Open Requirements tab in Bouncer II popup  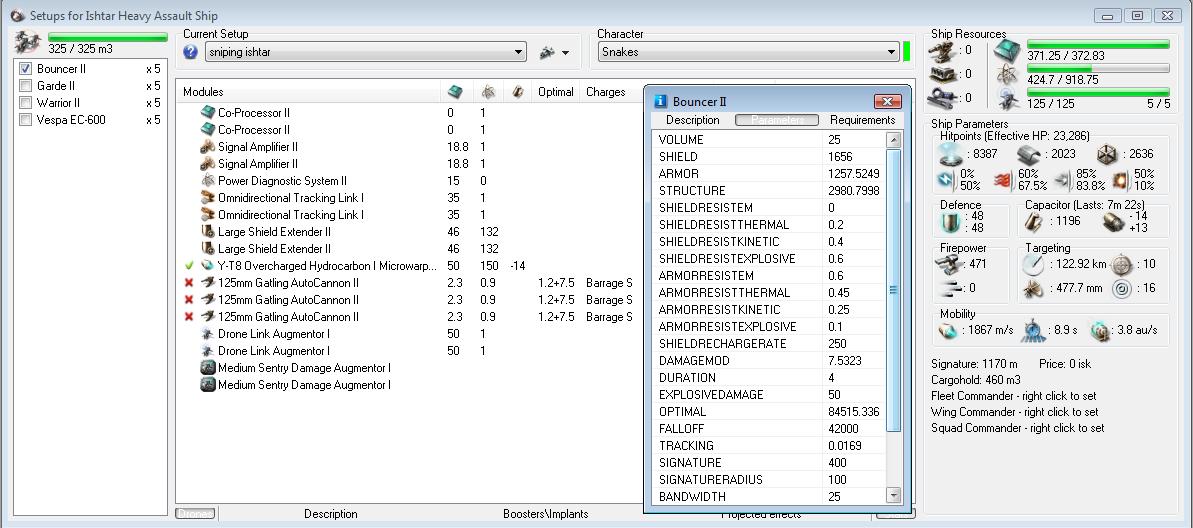[x=863, y=120]
